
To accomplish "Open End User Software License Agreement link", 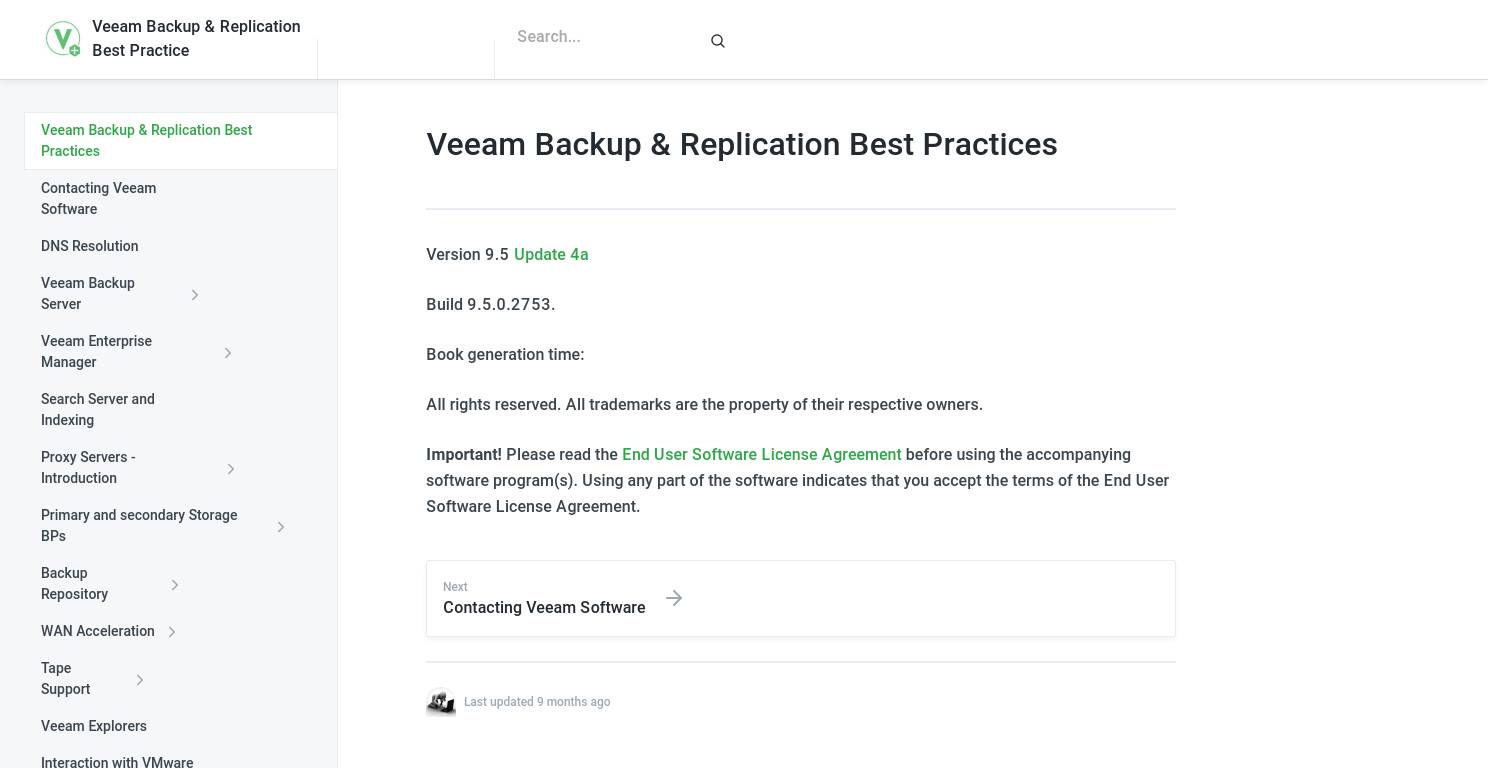I will [761, 454].
